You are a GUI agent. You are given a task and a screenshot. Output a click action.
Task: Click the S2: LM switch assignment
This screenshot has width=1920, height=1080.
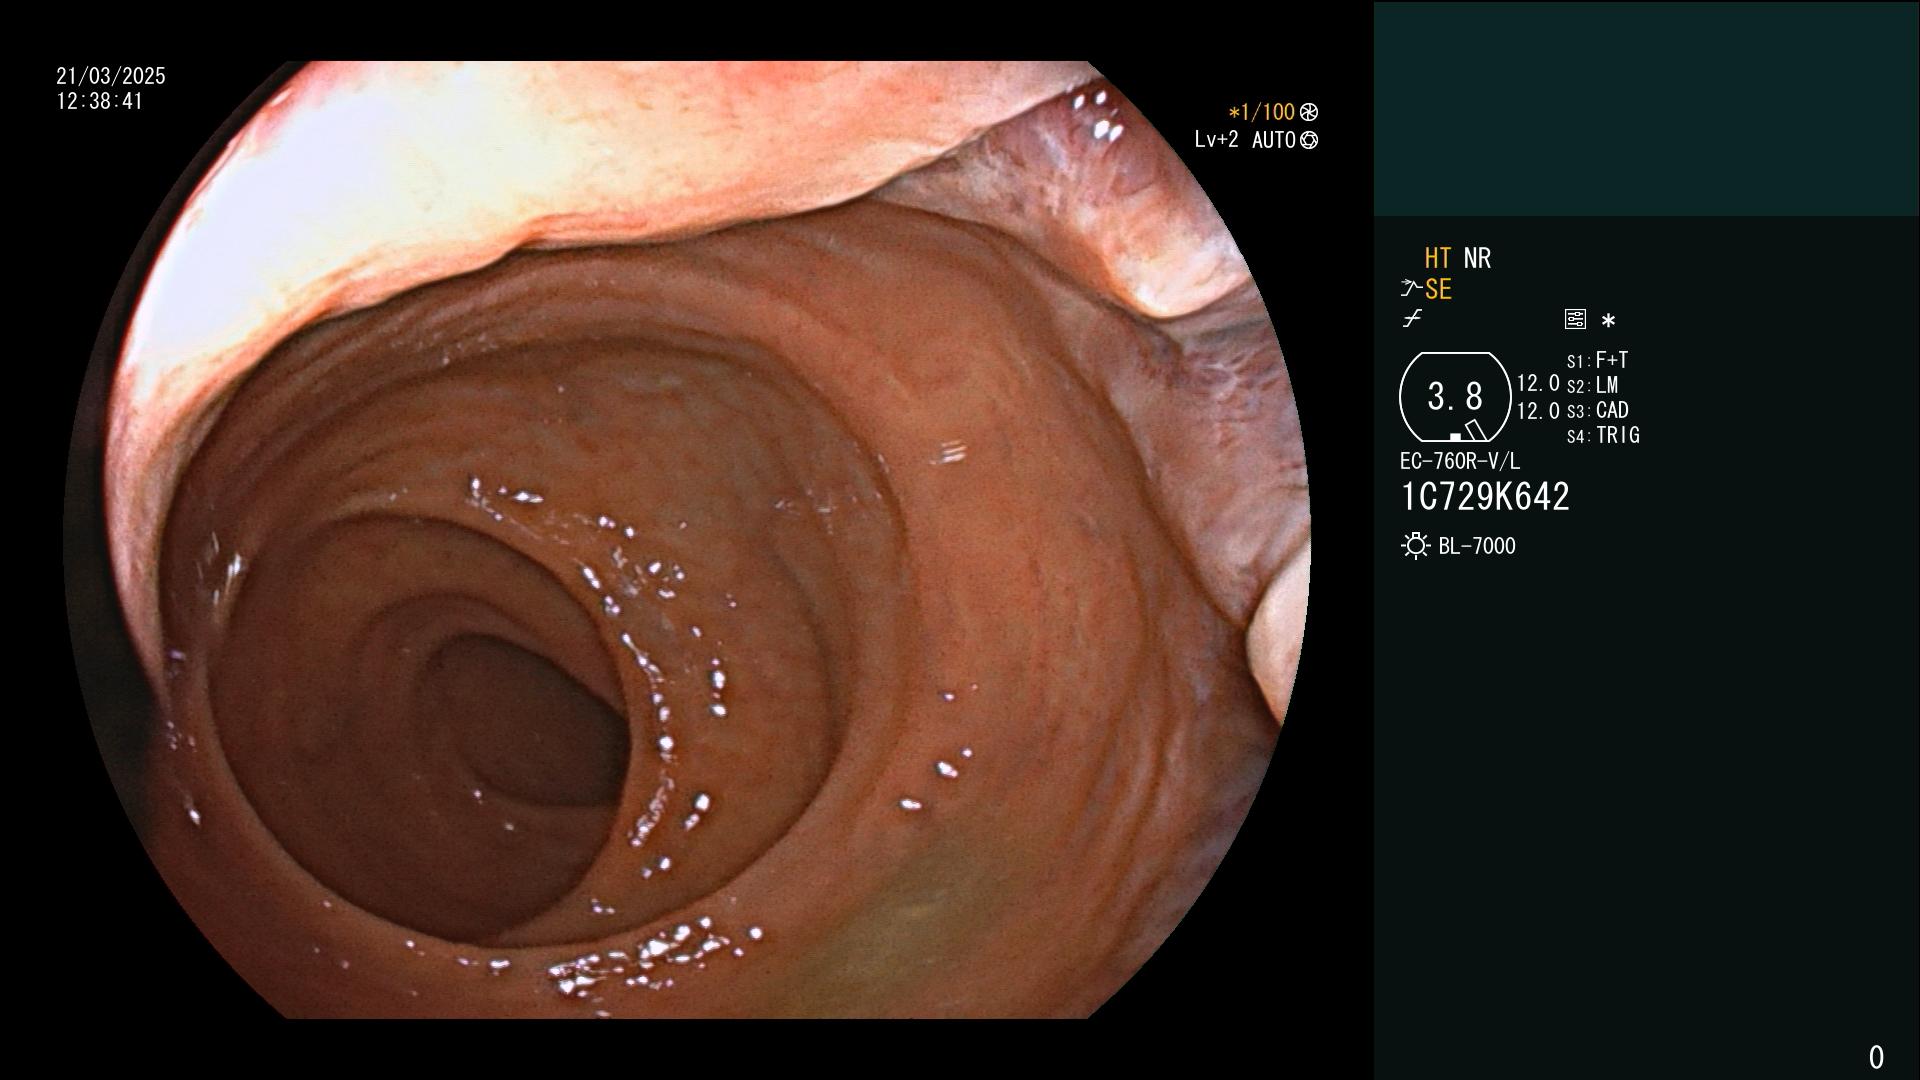pos(1592,385)
